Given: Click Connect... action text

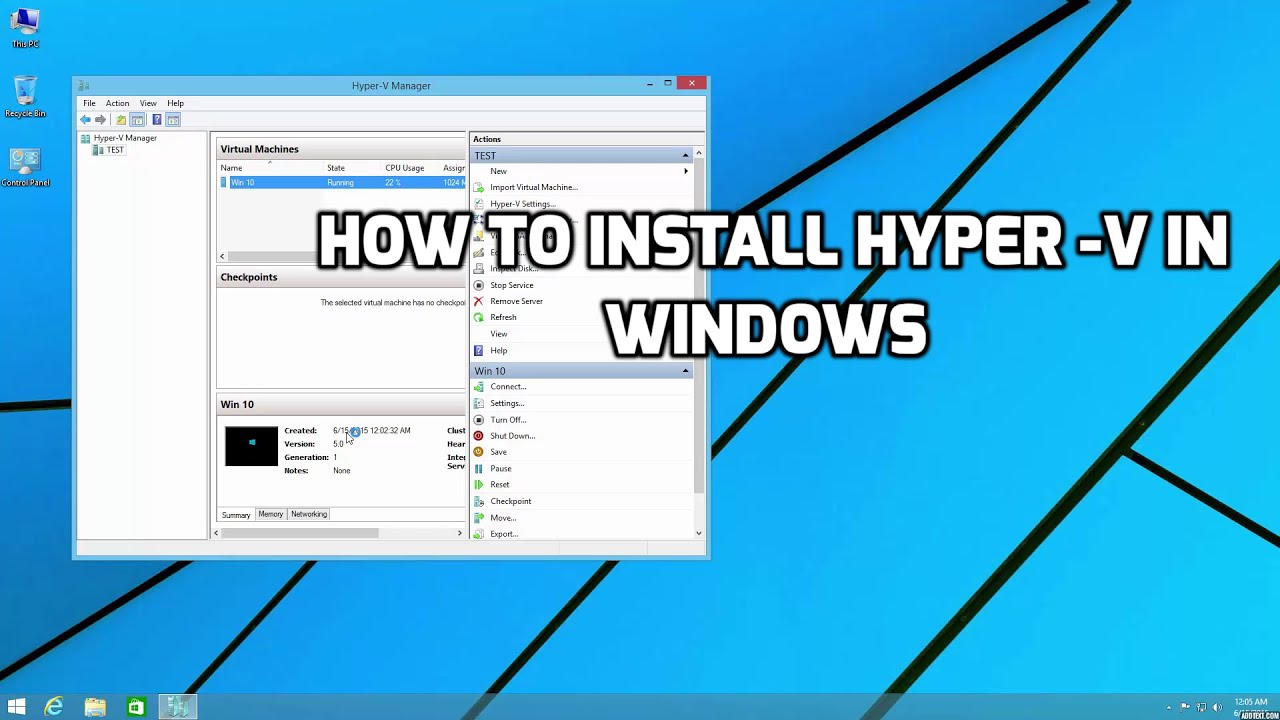Looking at the screenshot, I should [x=508, y=387].
